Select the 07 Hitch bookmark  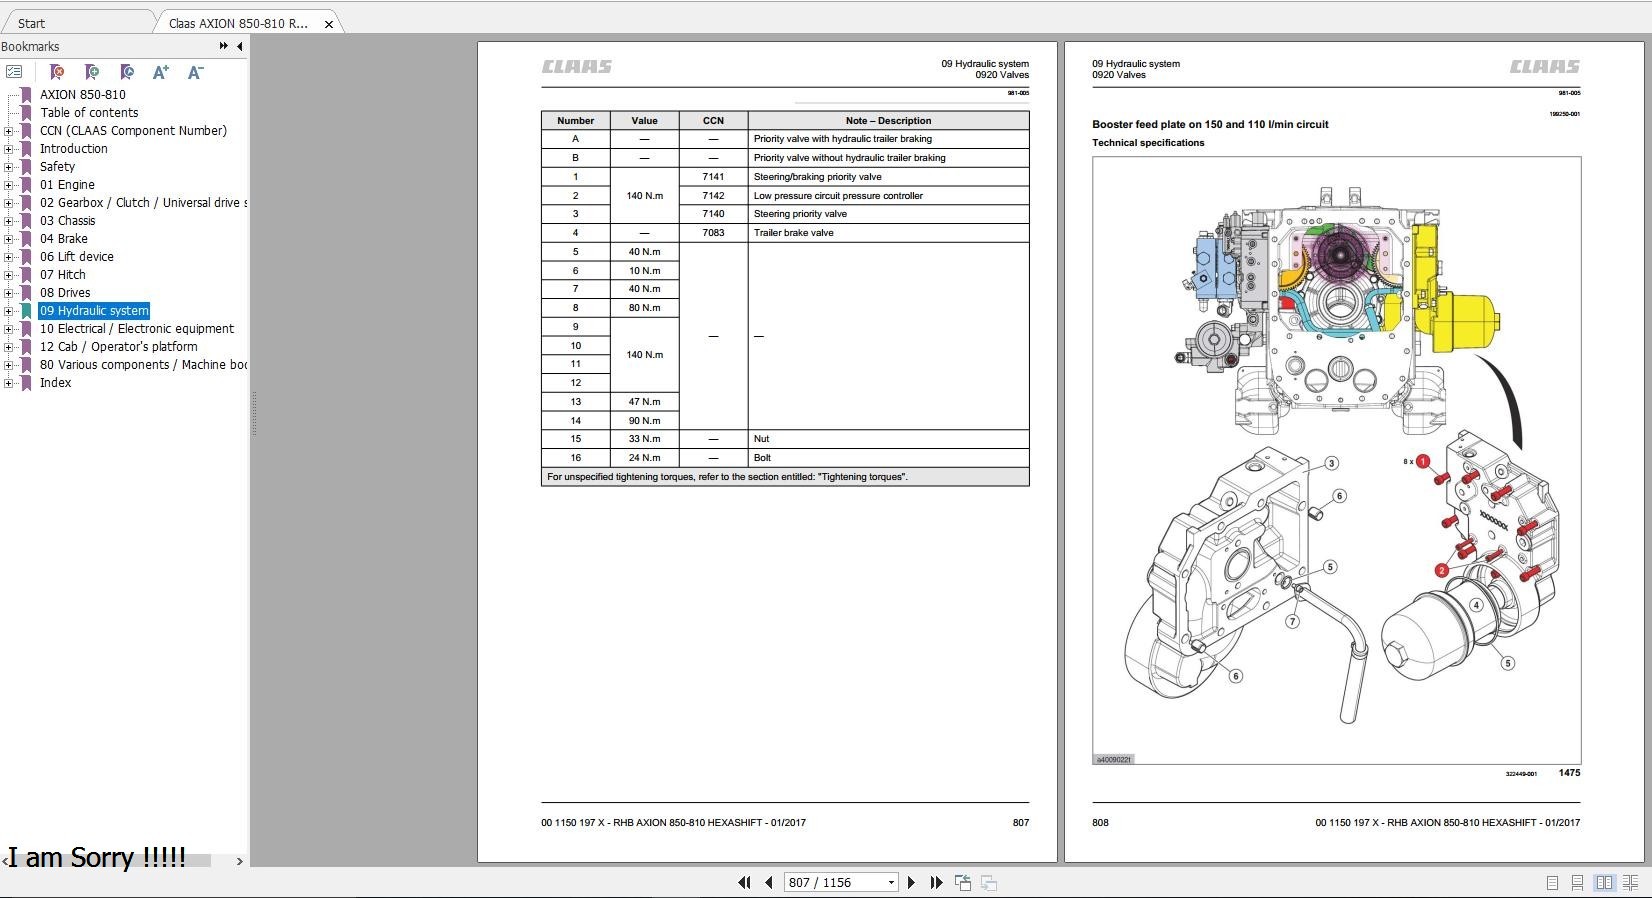(62, 275)
